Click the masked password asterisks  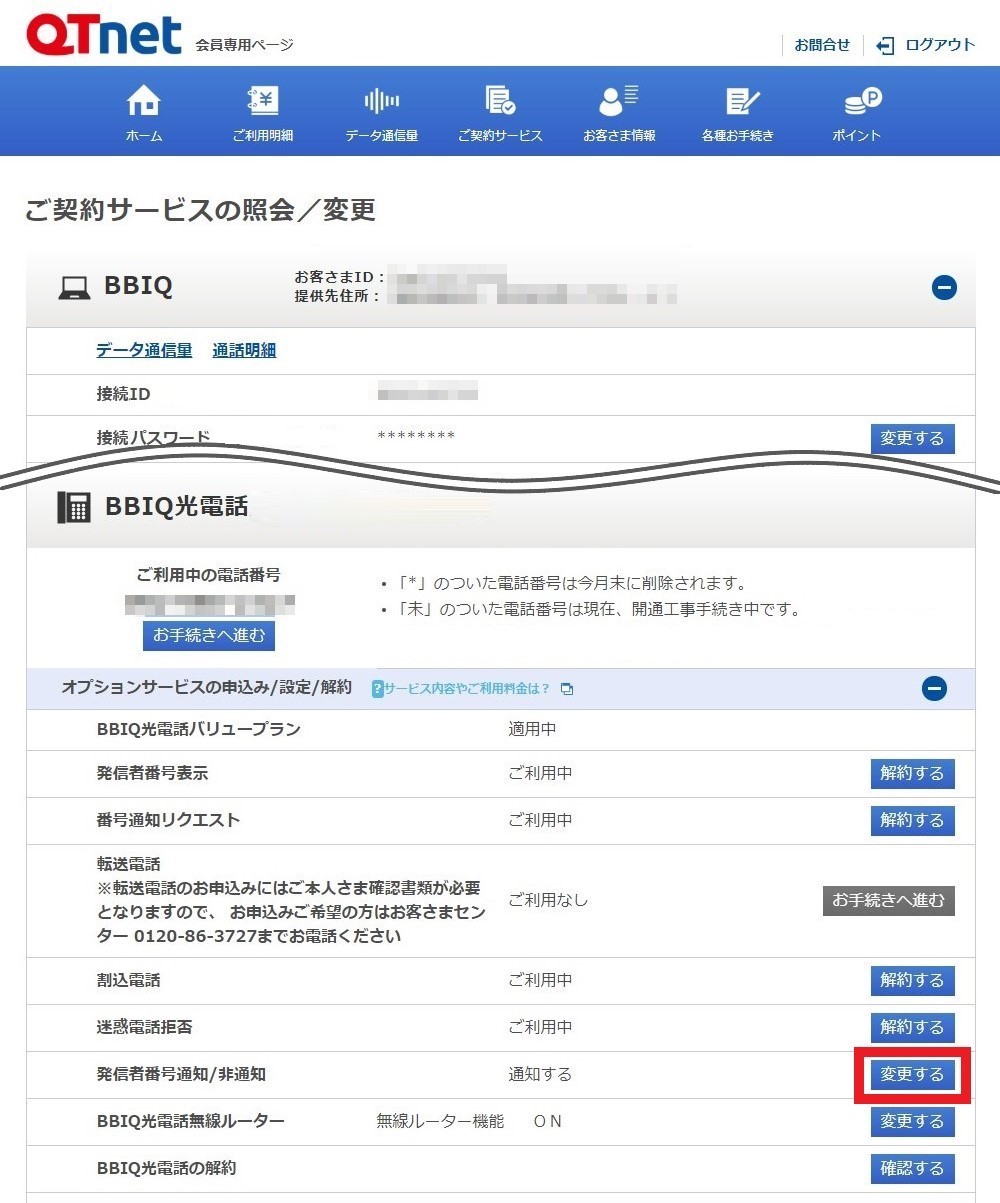[416, 437]
